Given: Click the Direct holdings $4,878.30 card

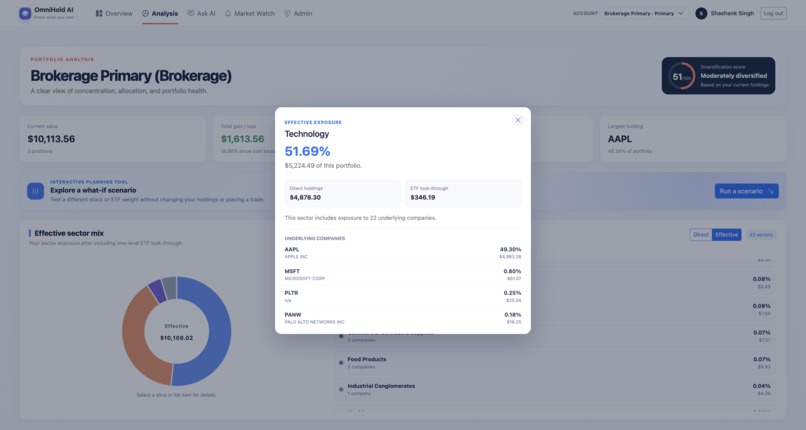Looking at the screenshot, I should point(342,193).
